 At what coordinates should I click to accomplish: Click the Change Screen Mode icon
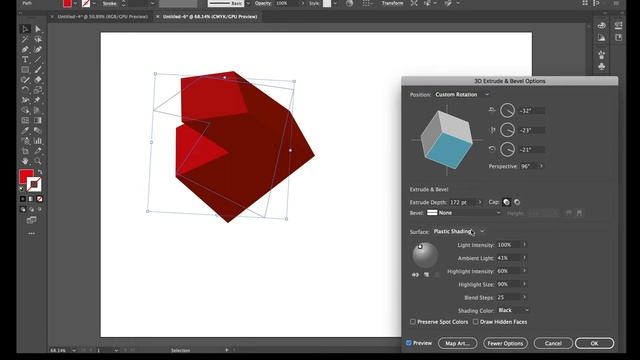click(31, 220)
